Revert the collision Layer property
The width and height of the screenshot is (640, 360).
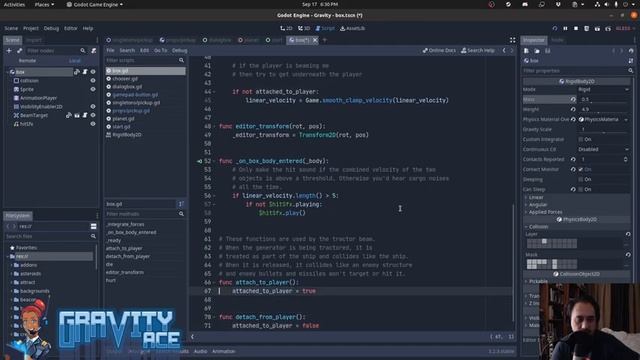(x=628, y=234)
